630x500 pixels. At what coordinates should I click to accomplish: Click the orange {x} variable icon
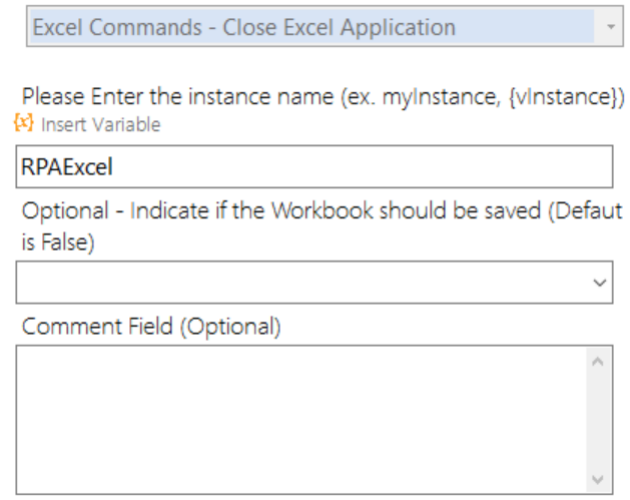pos(23,123)
